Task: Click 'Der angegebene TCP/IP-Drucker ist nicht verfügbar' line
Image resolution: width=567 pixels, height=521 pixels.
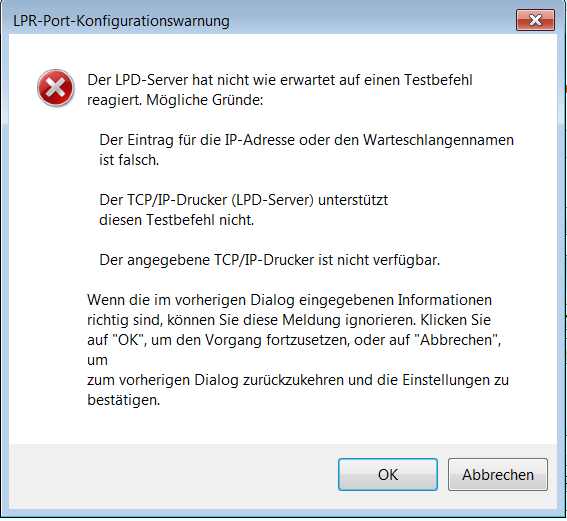Action: [270, 260]
